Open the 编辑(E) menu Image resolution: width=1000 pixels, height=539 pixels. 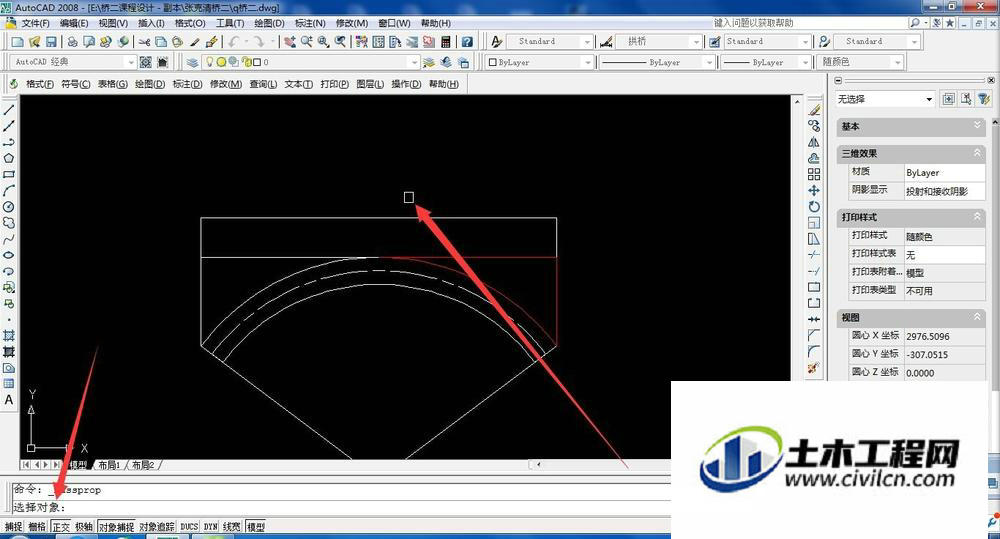[74, 23]
